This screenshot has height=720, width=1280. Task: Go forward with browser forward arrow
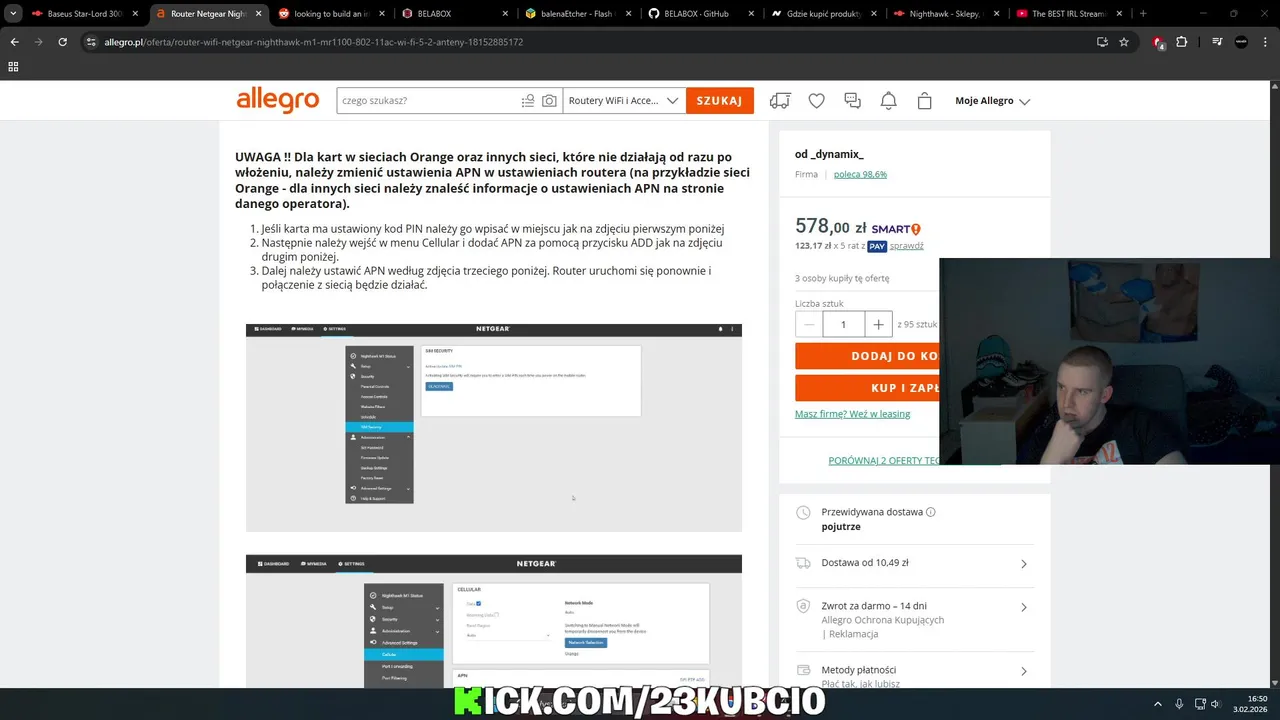click(x=38, y=42)
